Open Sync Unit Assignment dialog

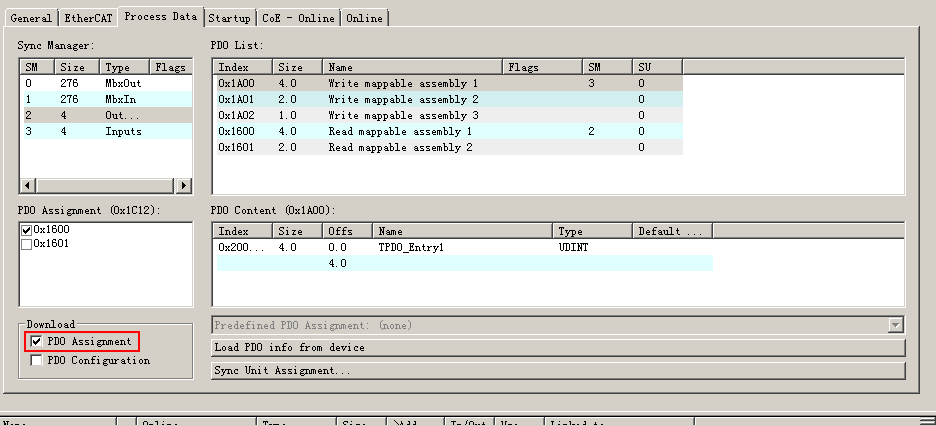tap(558, 371)
